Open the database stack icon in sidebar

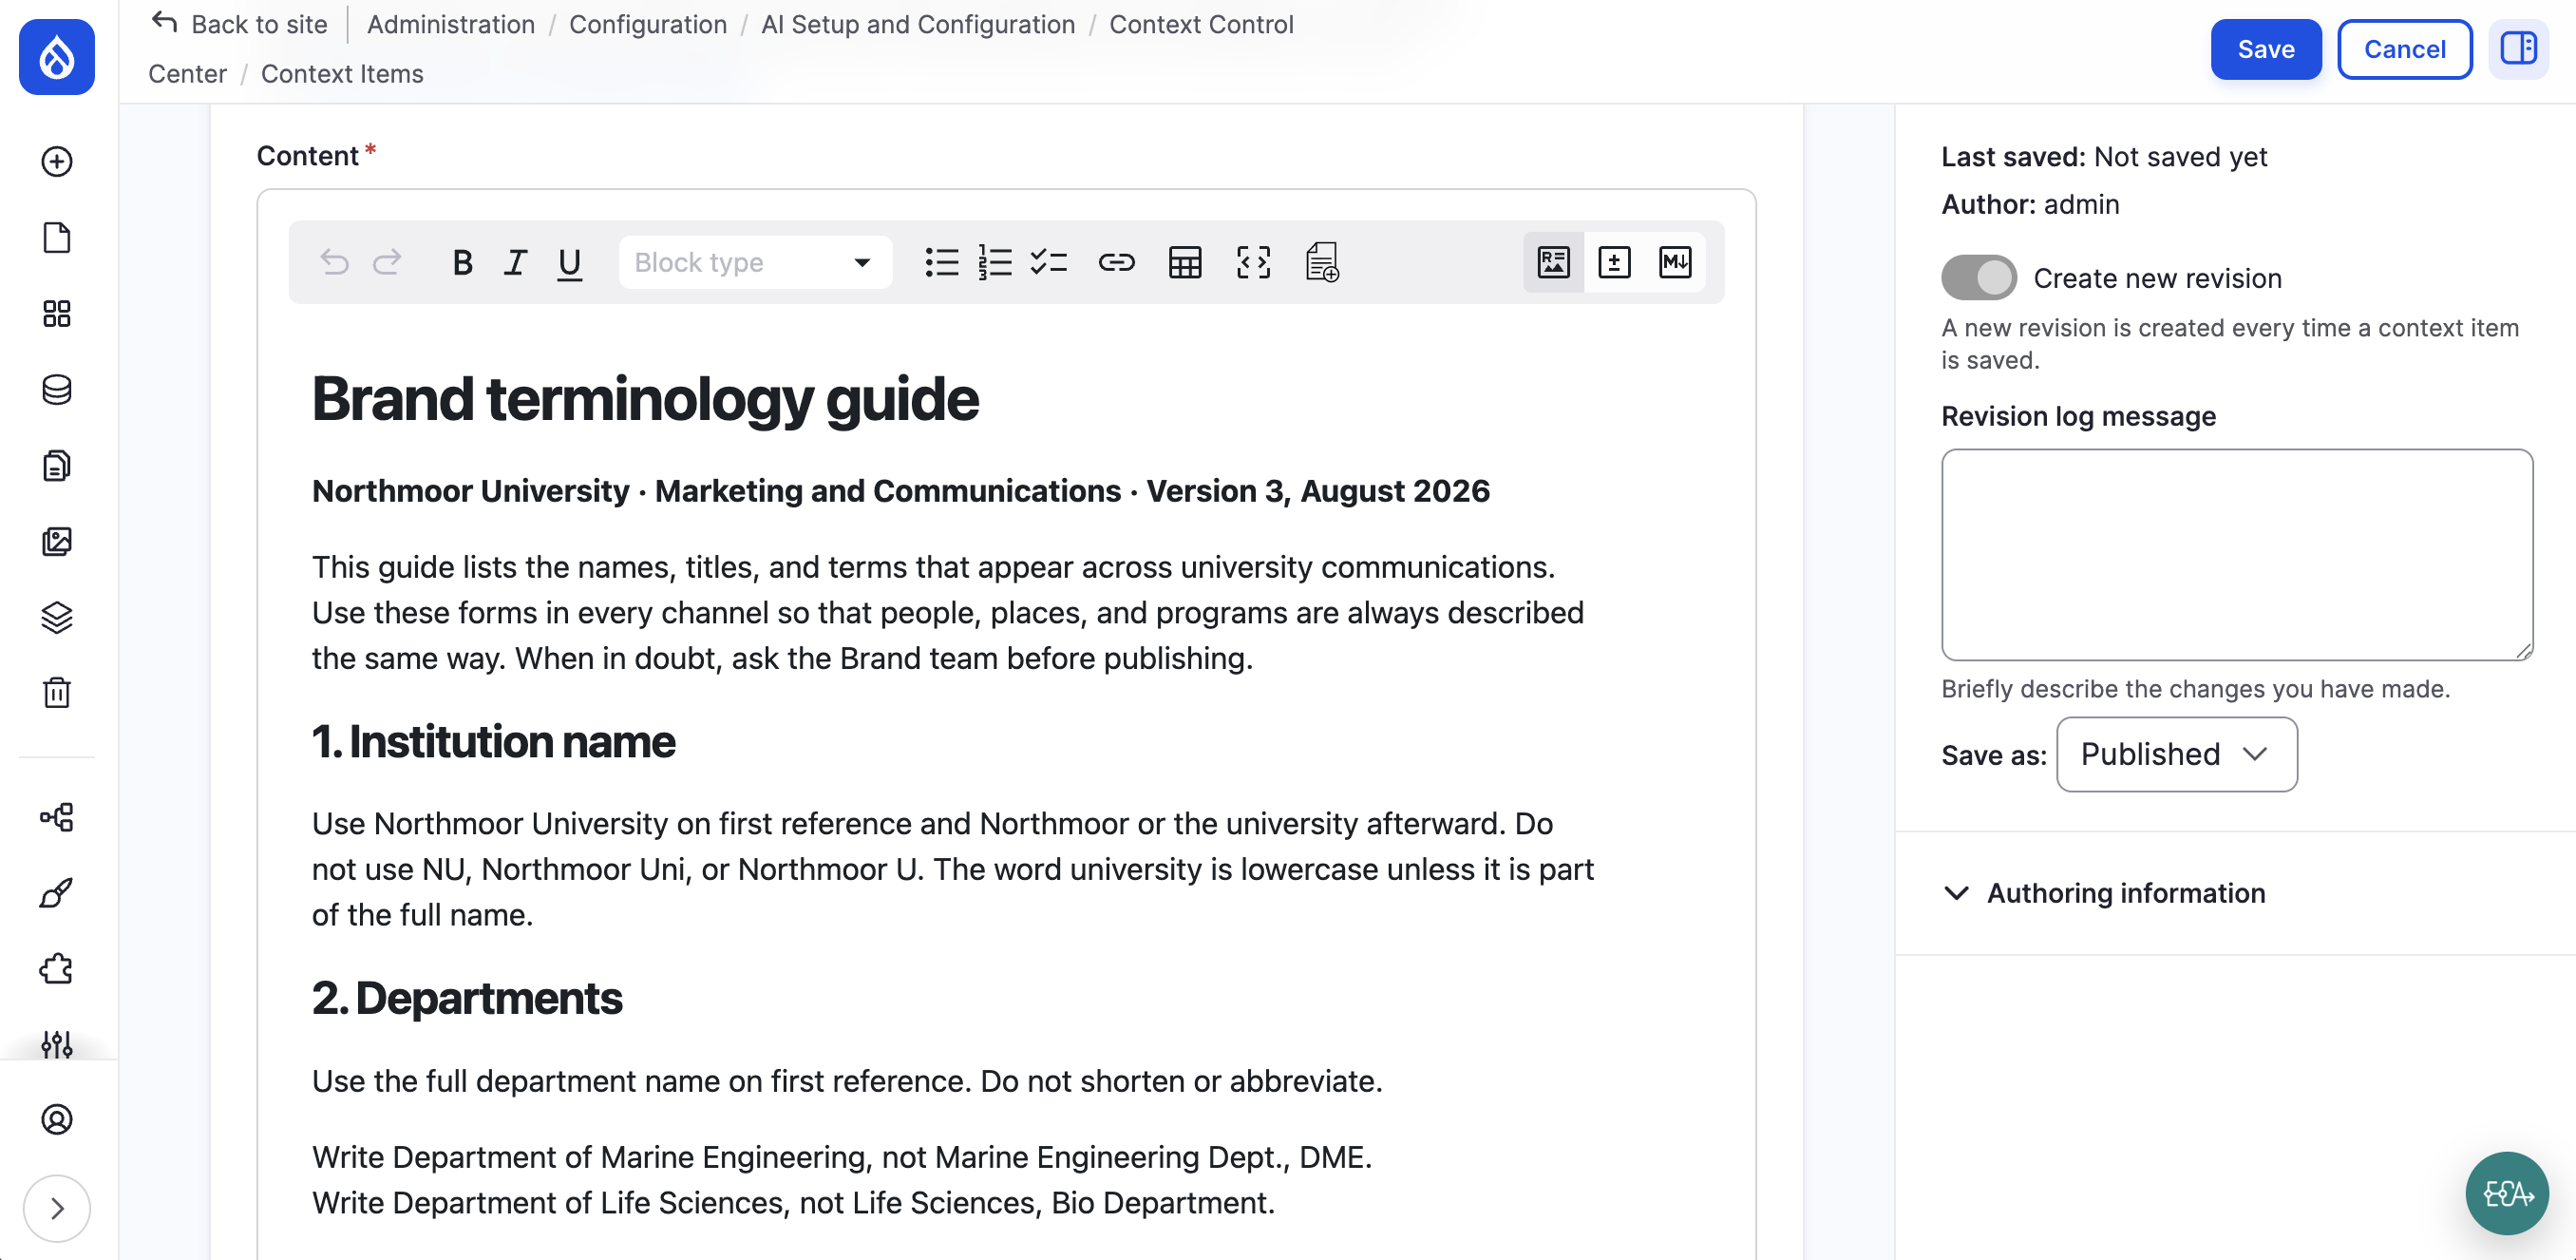(x=57, y=389)
